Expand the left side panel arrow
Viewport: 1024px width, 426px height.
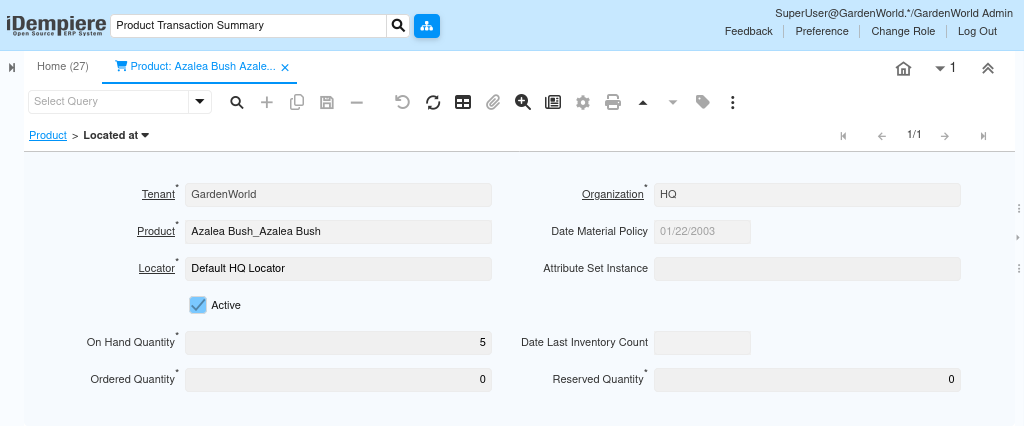[12, 68]
